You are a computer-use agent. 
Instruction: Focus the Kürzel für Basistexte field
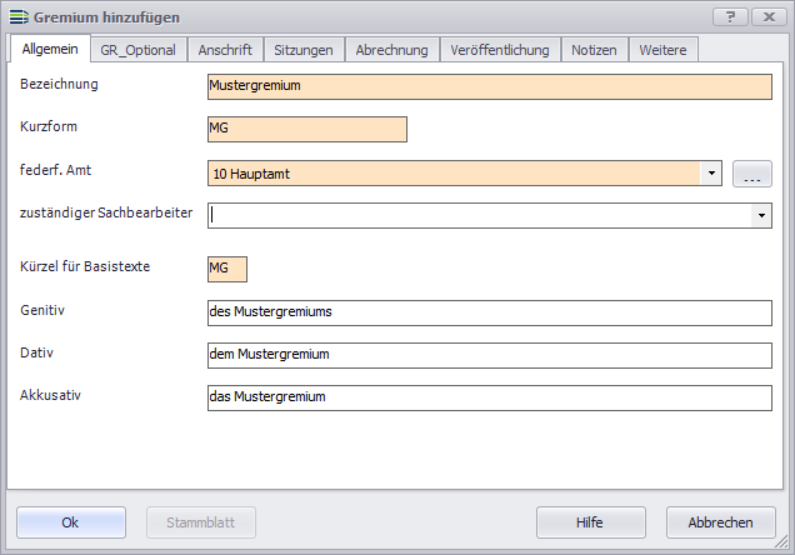(x=227, y=269)
